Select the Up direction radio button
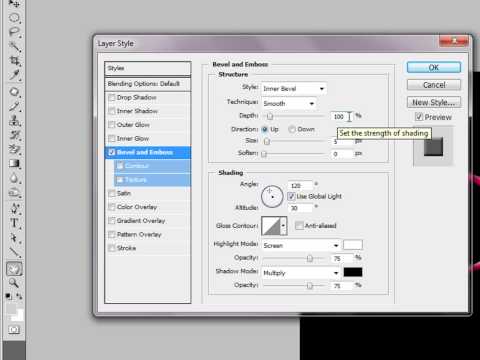This screenshot has height=360, width=480. [265, 129]
